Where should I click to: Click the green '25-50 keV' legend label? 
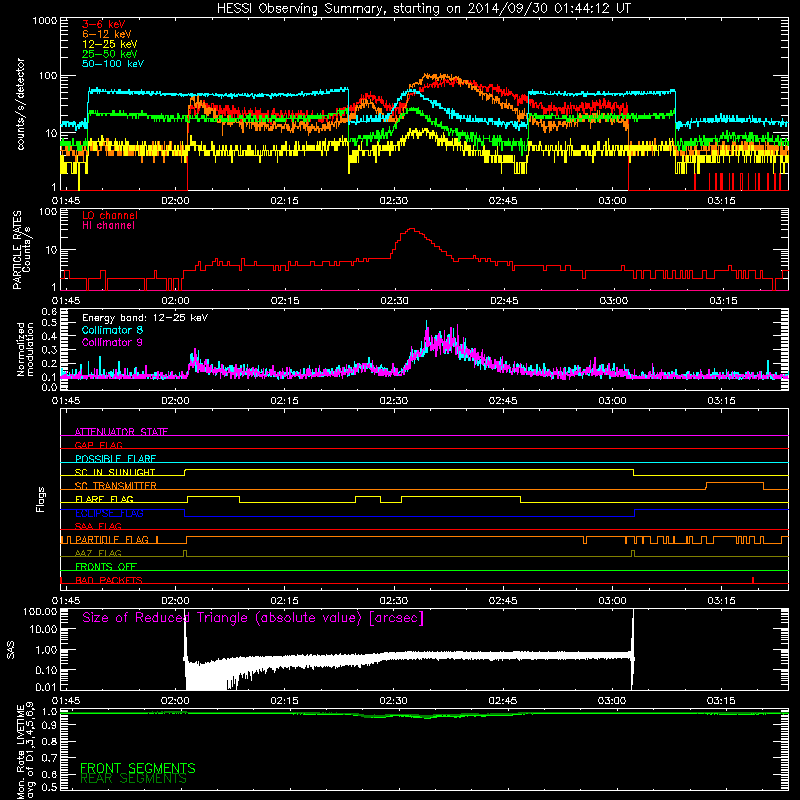click(x=109, y=54)
